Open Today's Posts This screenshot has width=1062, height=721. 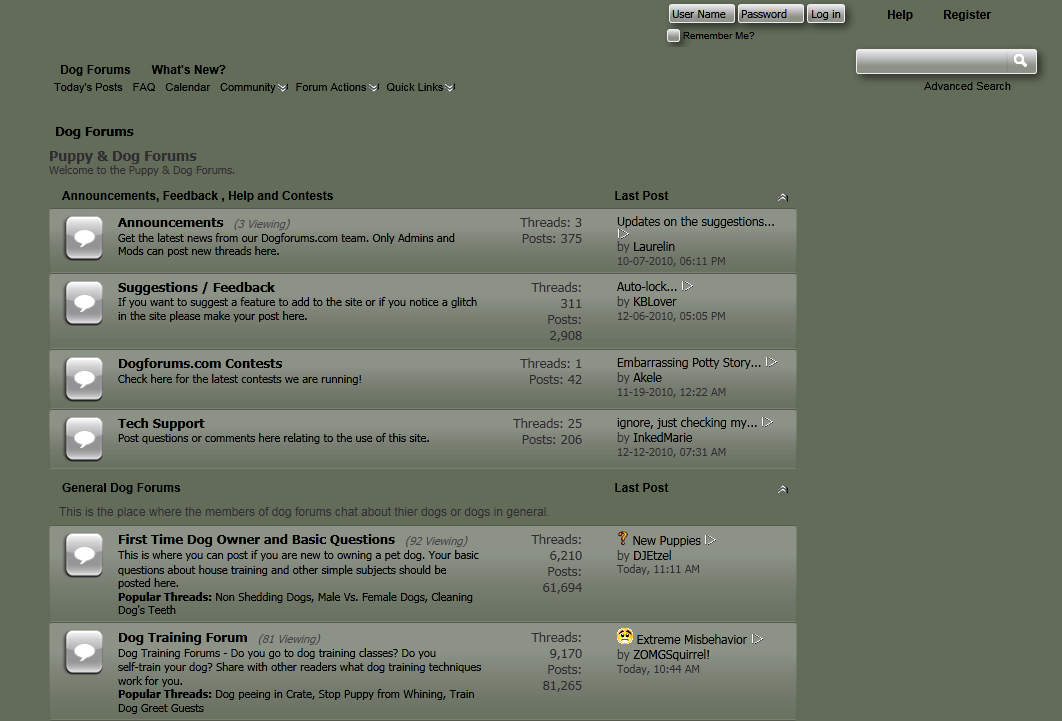(88, 87)
